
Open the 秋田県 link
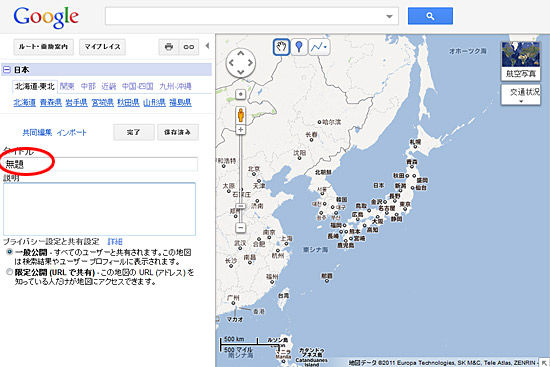pos(128,102)
